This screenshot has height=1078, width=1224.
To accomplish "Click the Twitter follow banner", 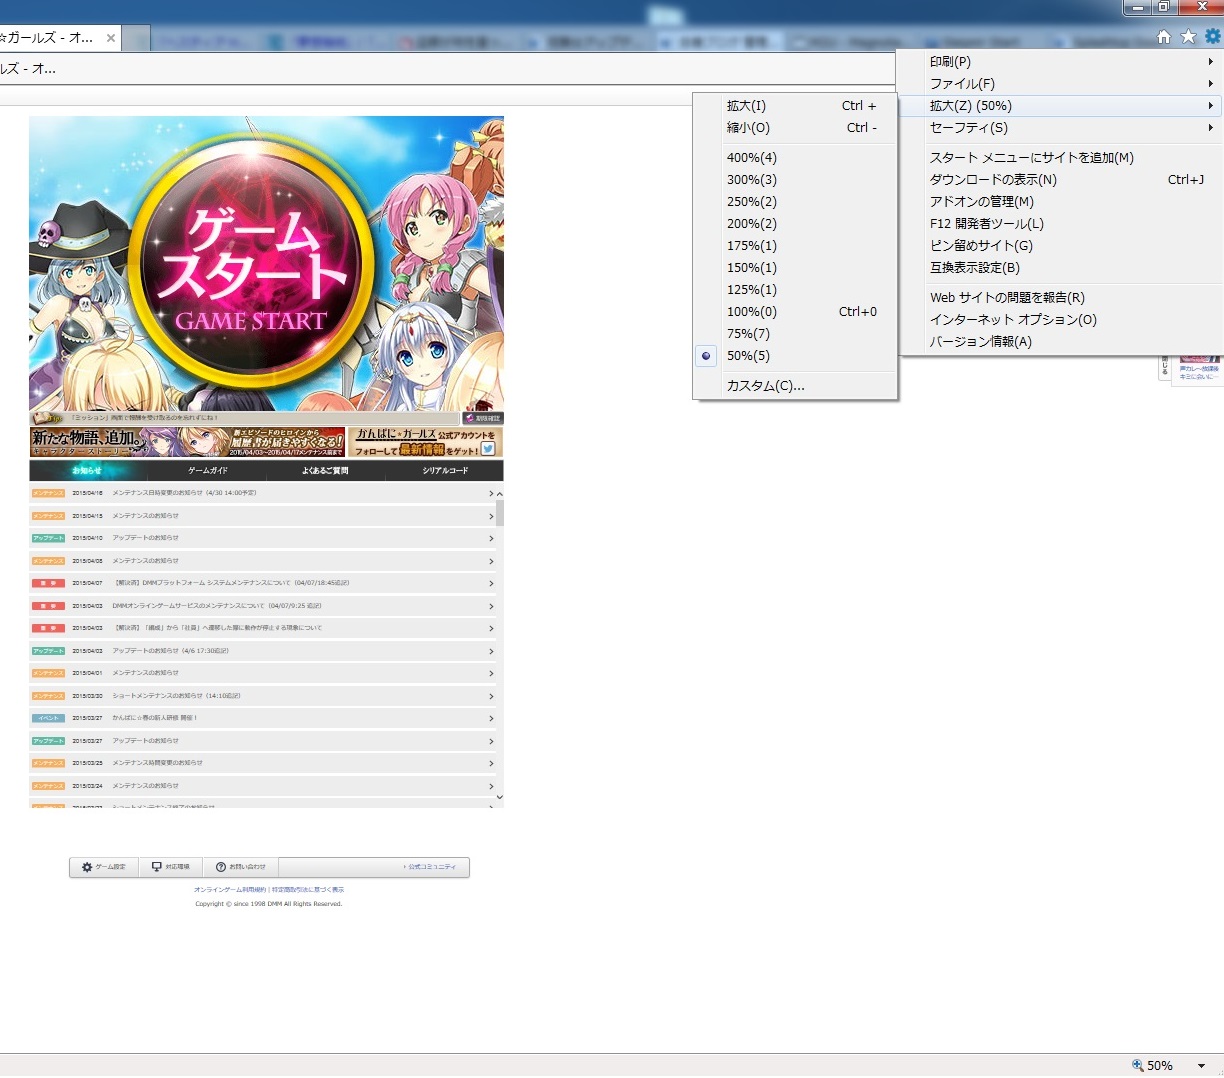I will pyautogui.click(x=425, y=442).
